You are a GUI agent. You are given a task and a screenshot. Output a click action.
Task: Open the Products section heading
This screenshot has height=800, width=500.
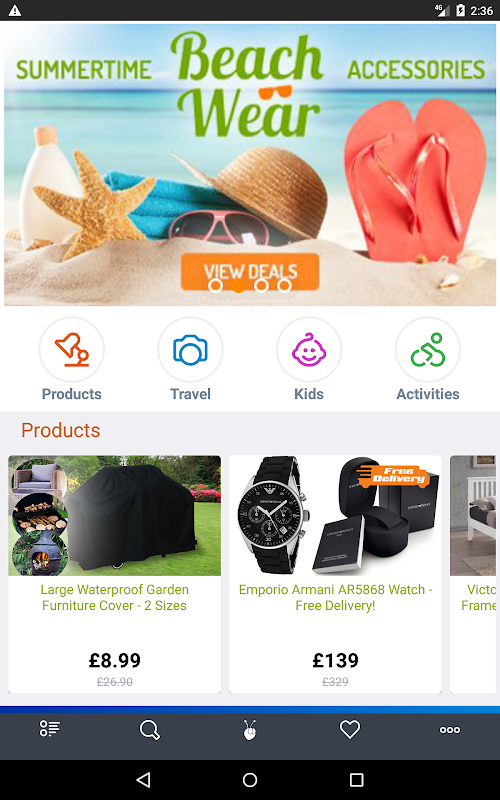(61, 430)
